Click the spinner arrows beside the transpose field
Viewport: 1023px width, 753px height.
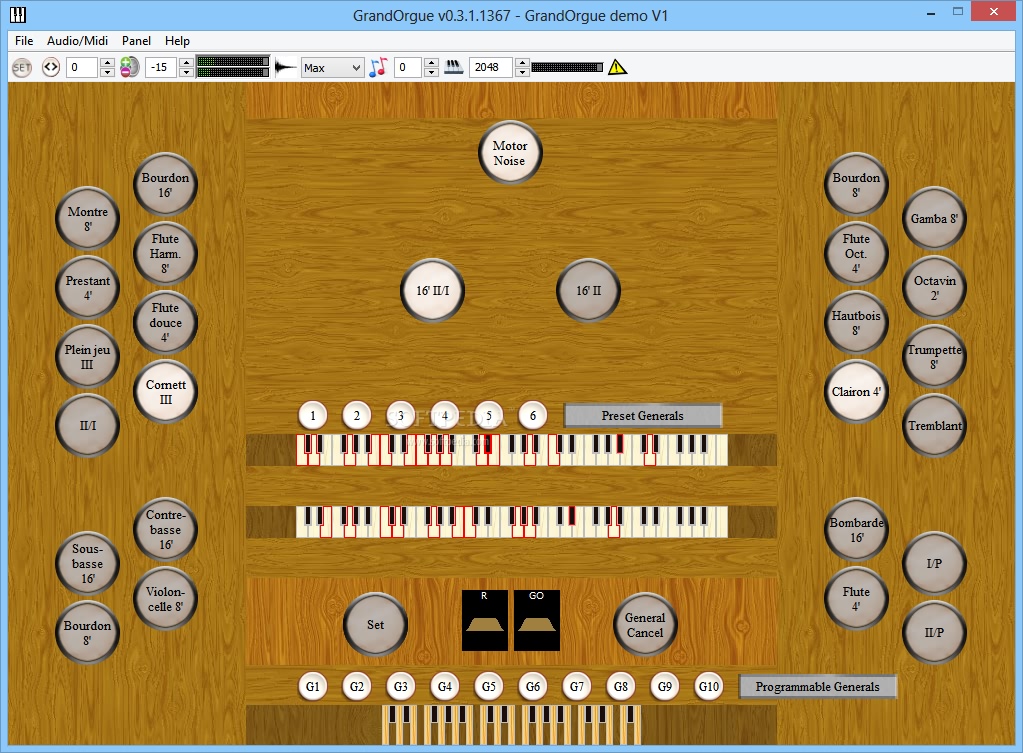[x=431, y=67]
